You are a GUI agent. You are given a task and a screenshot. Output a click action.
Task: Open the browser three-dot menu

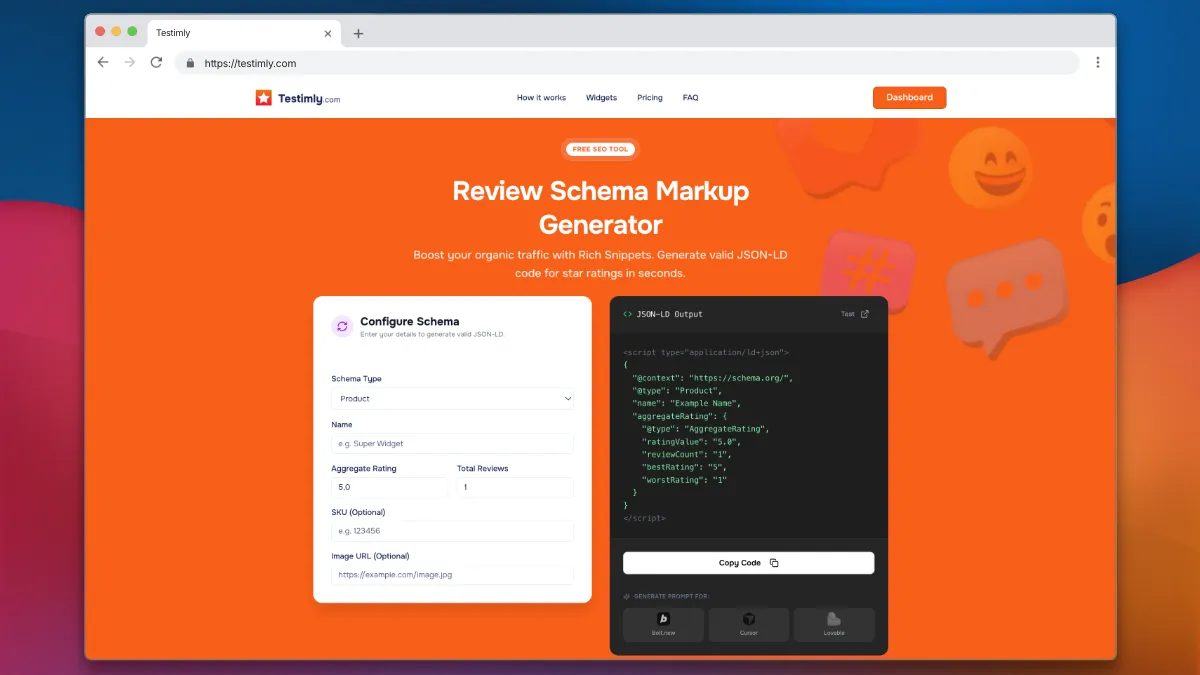coord(1097,62)
